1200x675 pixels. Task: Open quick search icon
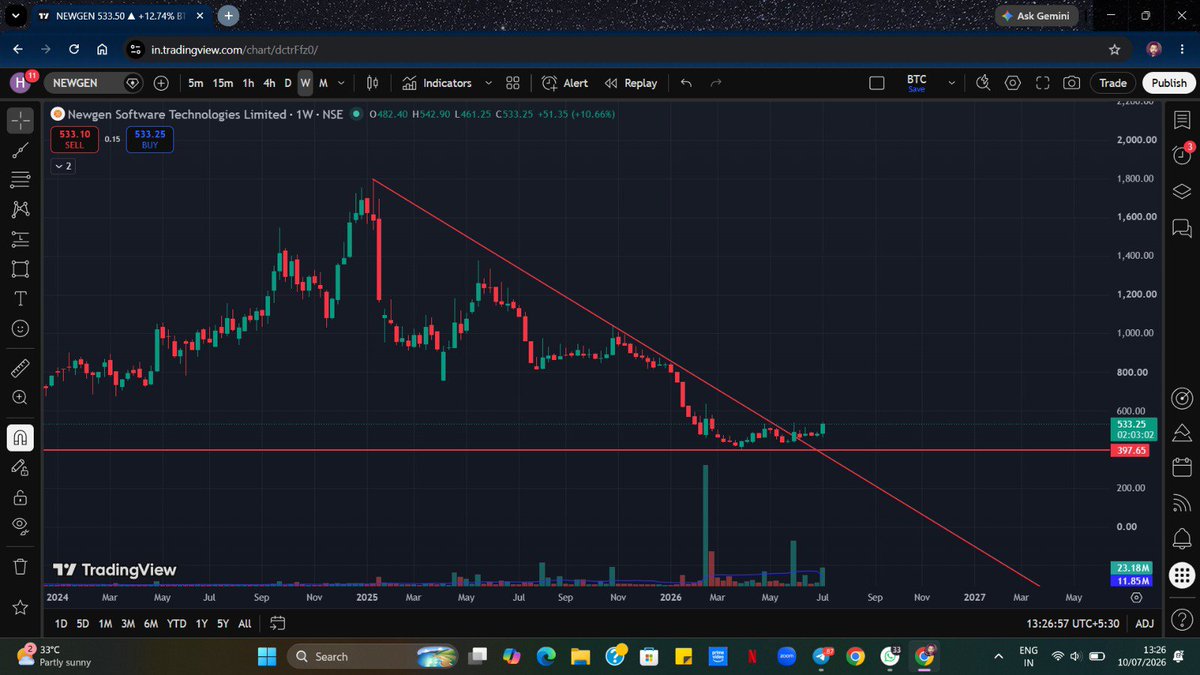(x=983, y=83)
